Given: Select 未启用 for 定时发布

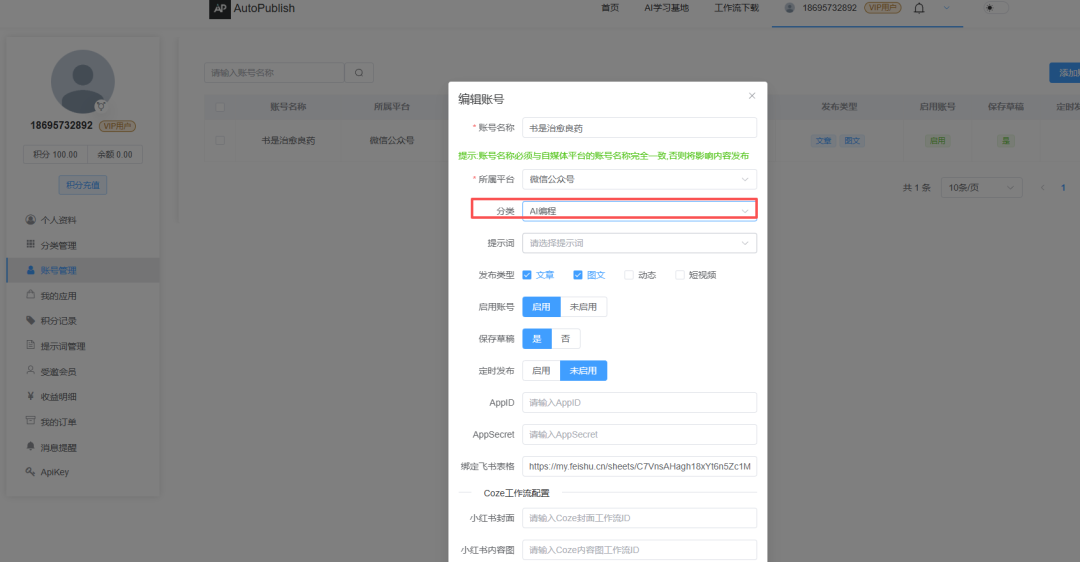Looking at the screenshot, I should [583, 371].
